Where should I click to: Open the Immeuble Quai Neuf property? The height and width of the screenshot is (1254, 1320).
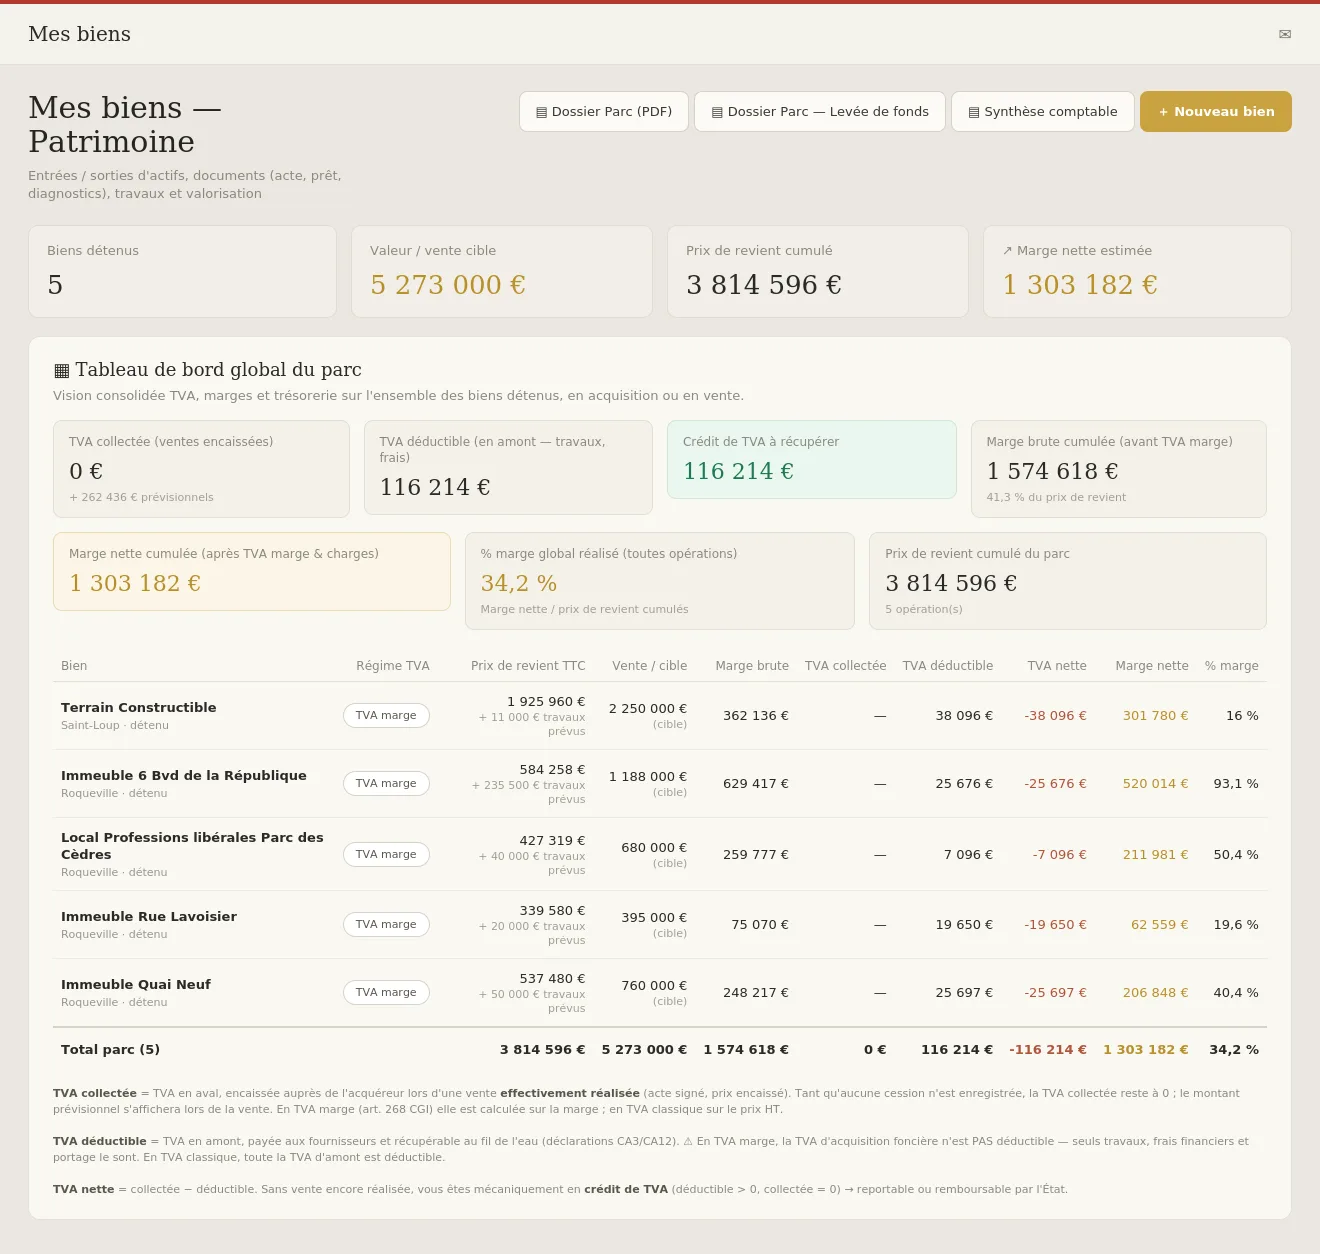660,993
